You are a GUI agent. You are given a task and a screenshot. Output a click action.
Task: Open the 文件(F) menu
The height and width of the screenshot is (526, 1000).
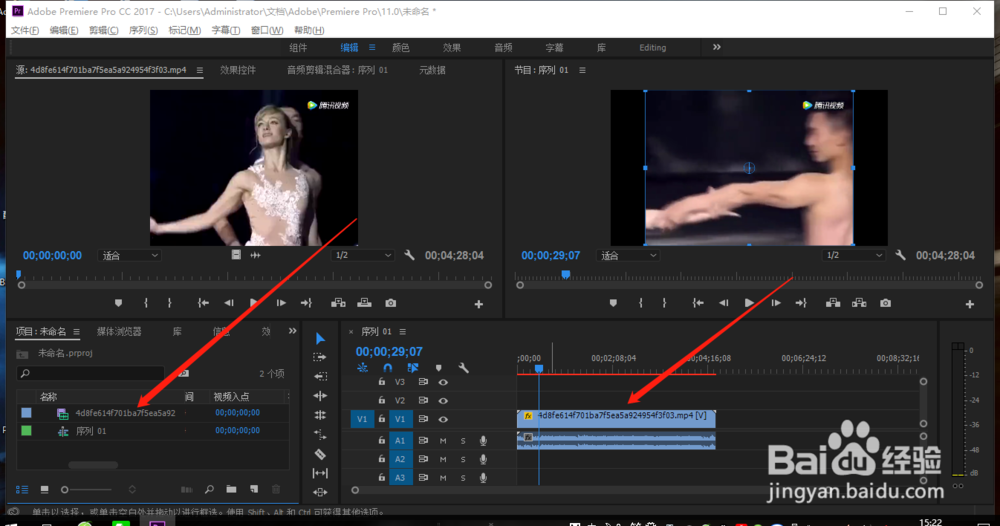pyautogui.click(x=25, y=30)
